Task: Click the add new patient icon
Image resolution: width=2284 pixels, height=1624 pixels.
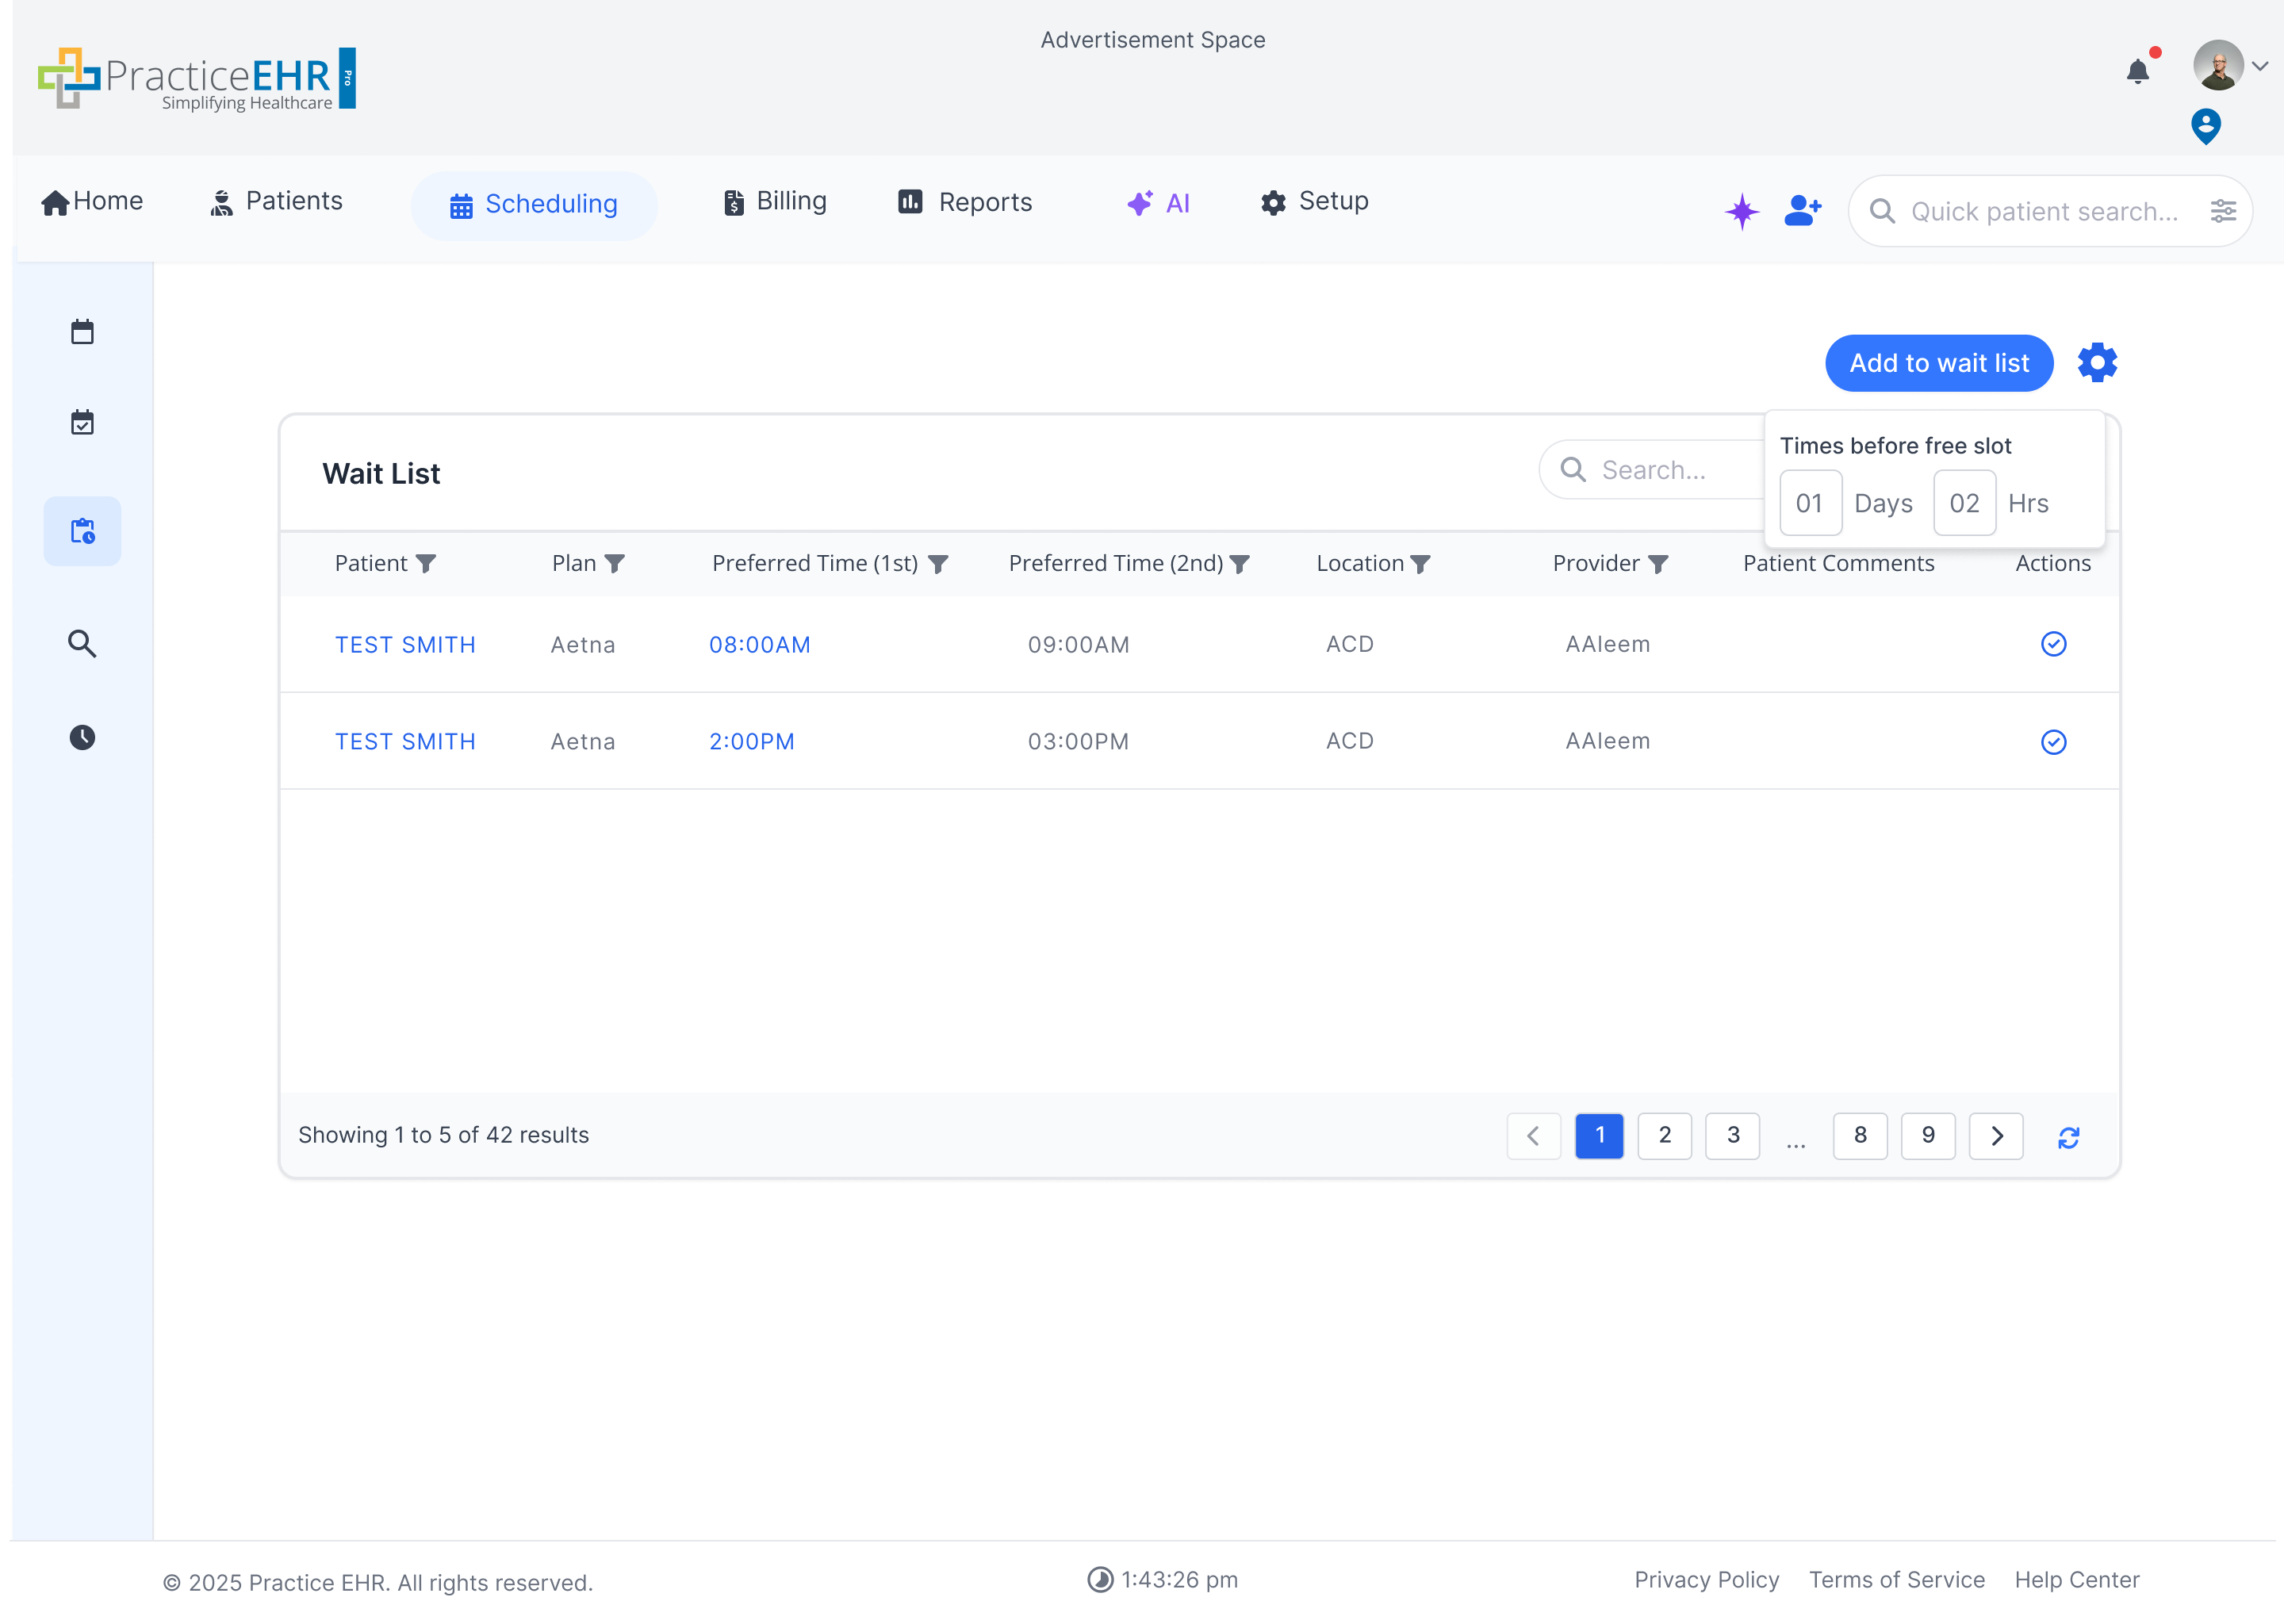Action: (x=1802, y=210)
